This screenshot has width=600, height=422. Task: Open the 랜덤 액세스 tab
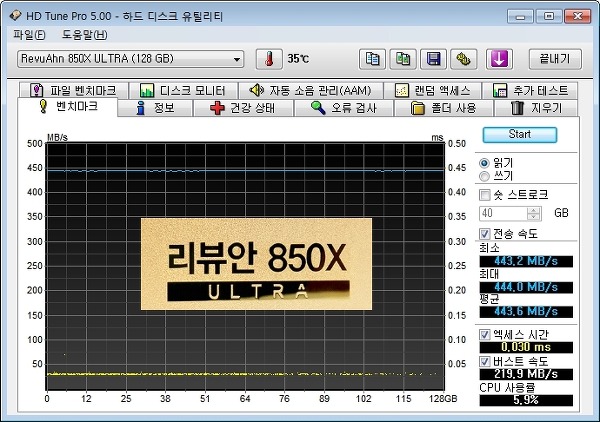pyautogui.click(x=432, y=90)
